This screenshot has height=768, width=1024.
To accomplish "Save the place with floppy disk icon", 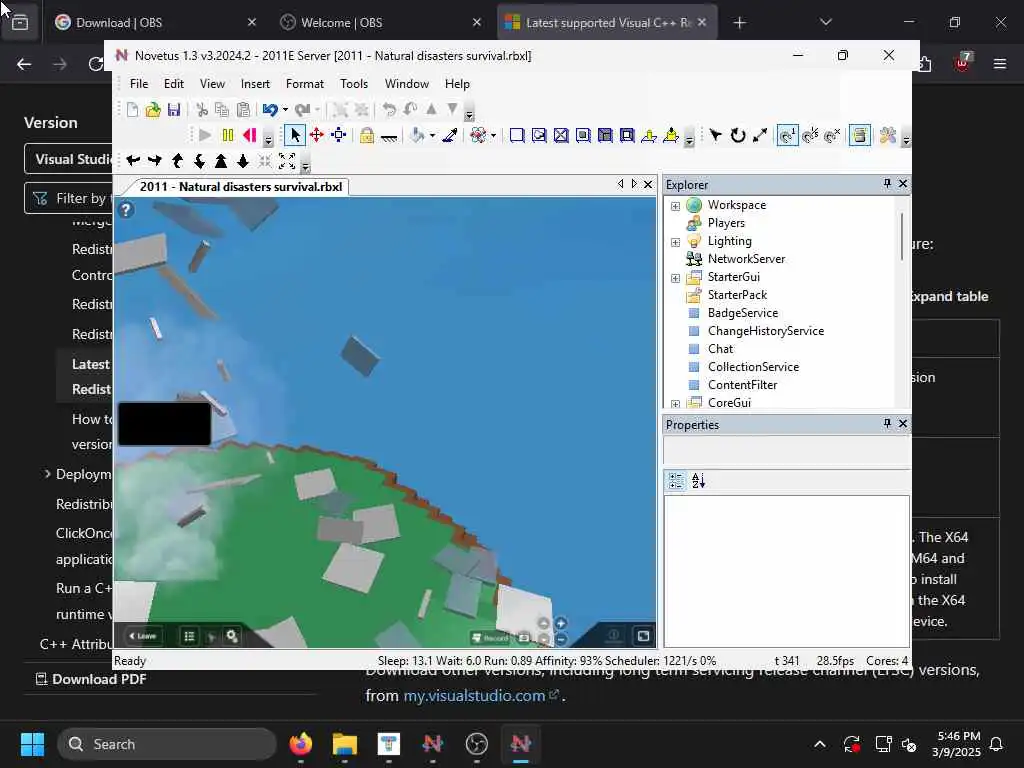I will pyautogui.click(x=174, y=110).
